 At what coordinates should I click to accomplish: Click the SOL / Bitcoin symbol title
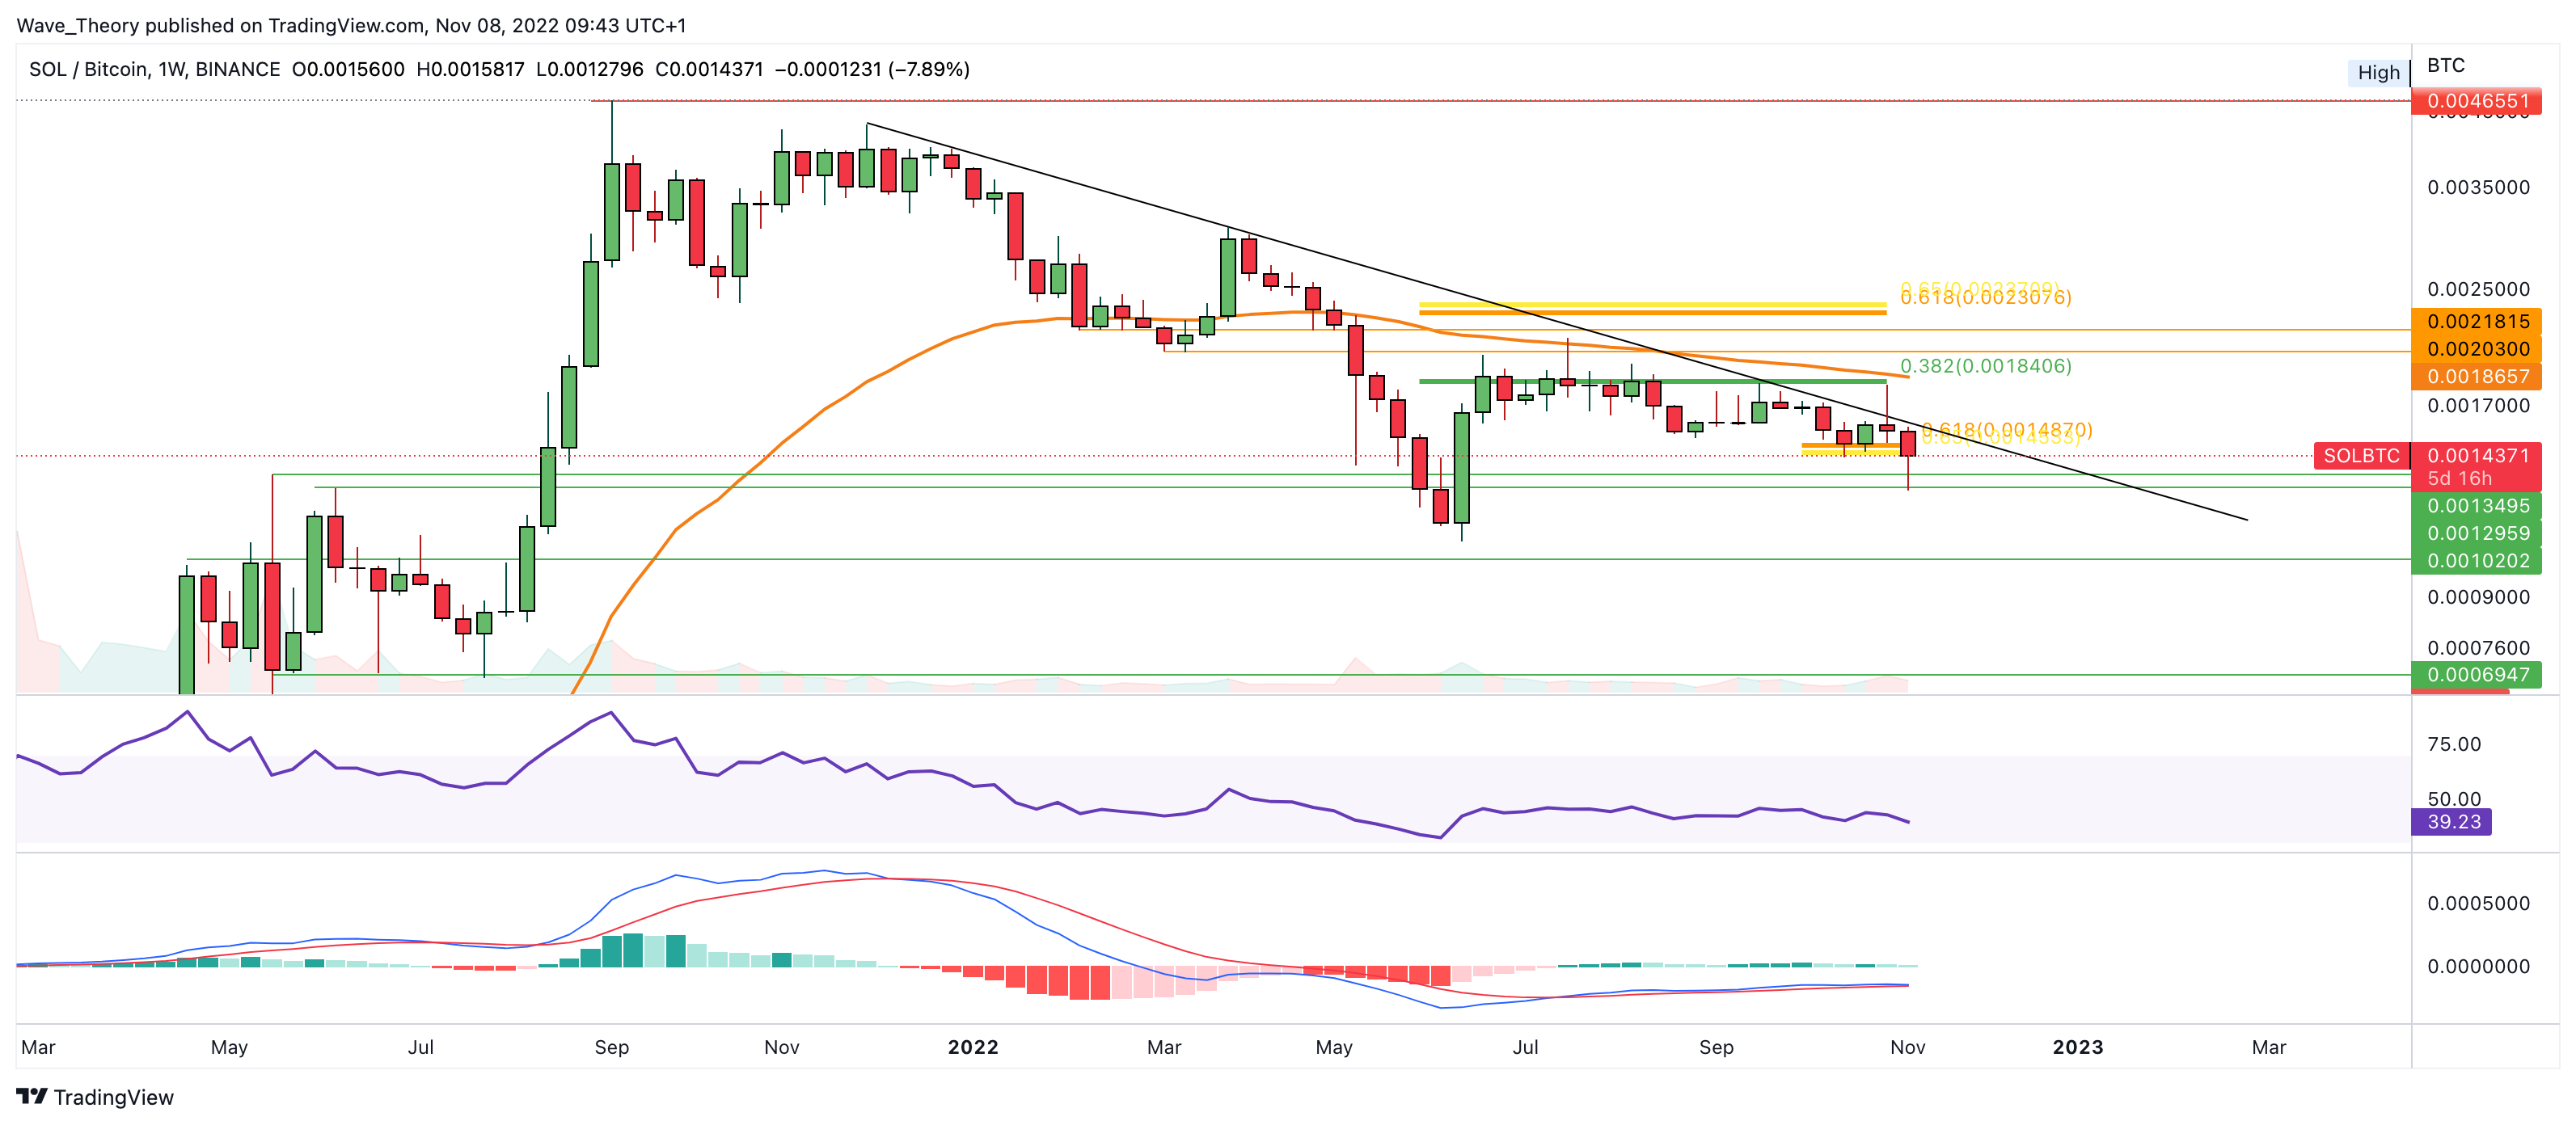90,69
